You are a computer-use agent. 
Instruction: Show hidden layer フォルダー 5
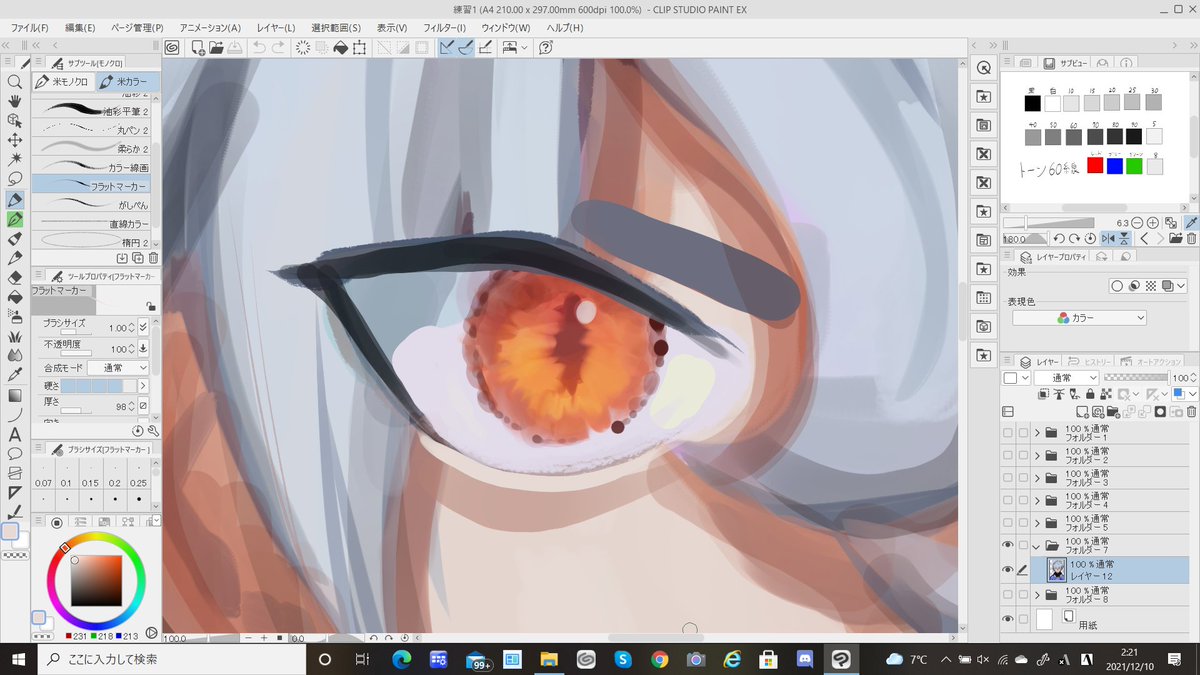tap(1007, 523)
